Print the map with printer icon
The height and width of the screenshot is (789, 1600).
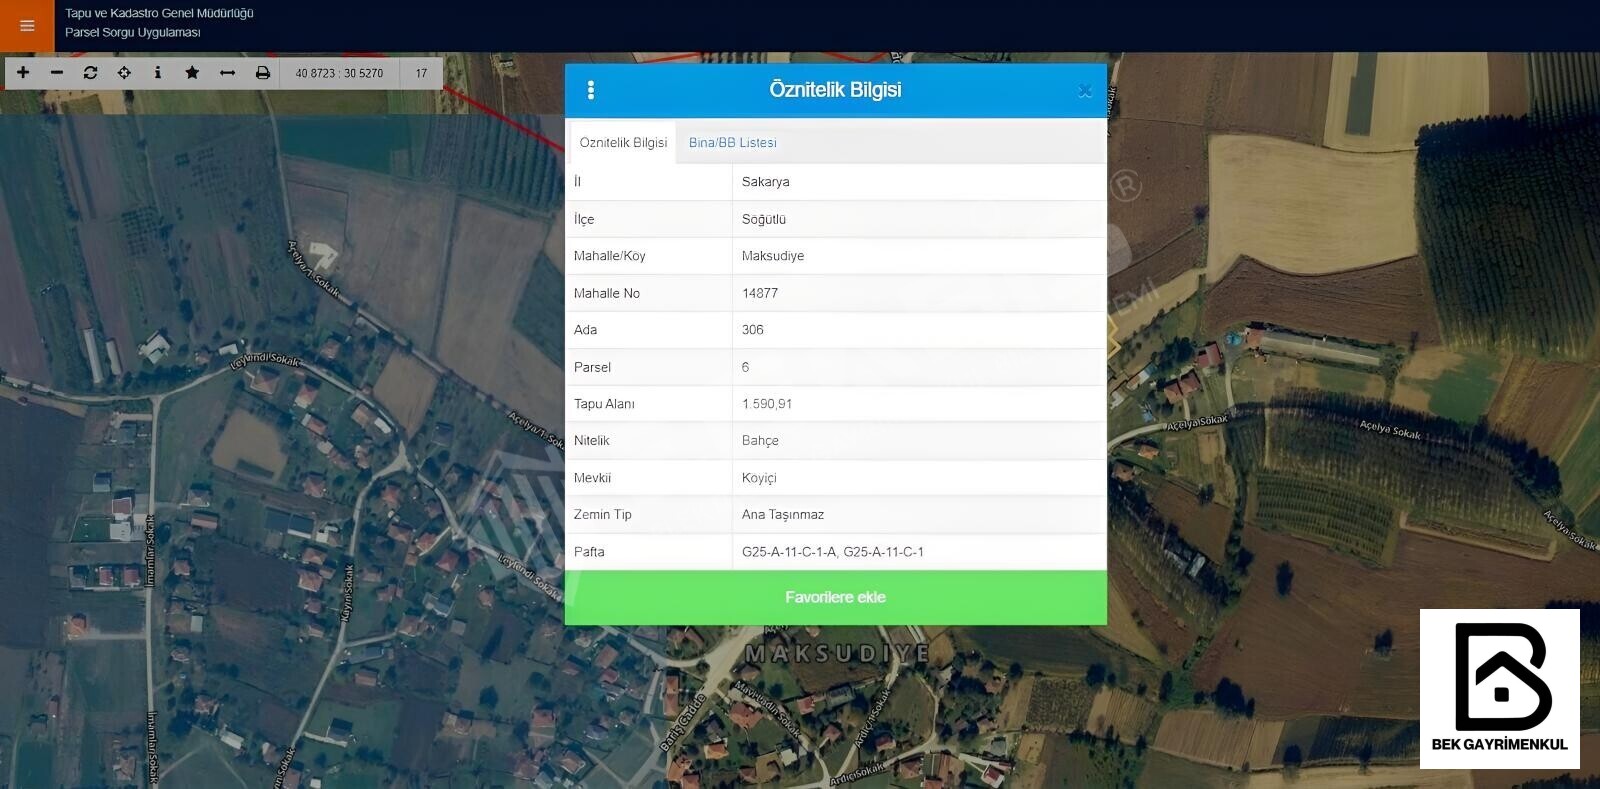263,73
